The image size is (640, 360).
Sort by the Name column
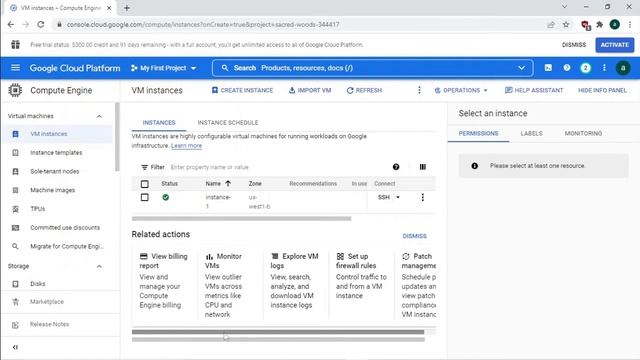pos(218,184)
